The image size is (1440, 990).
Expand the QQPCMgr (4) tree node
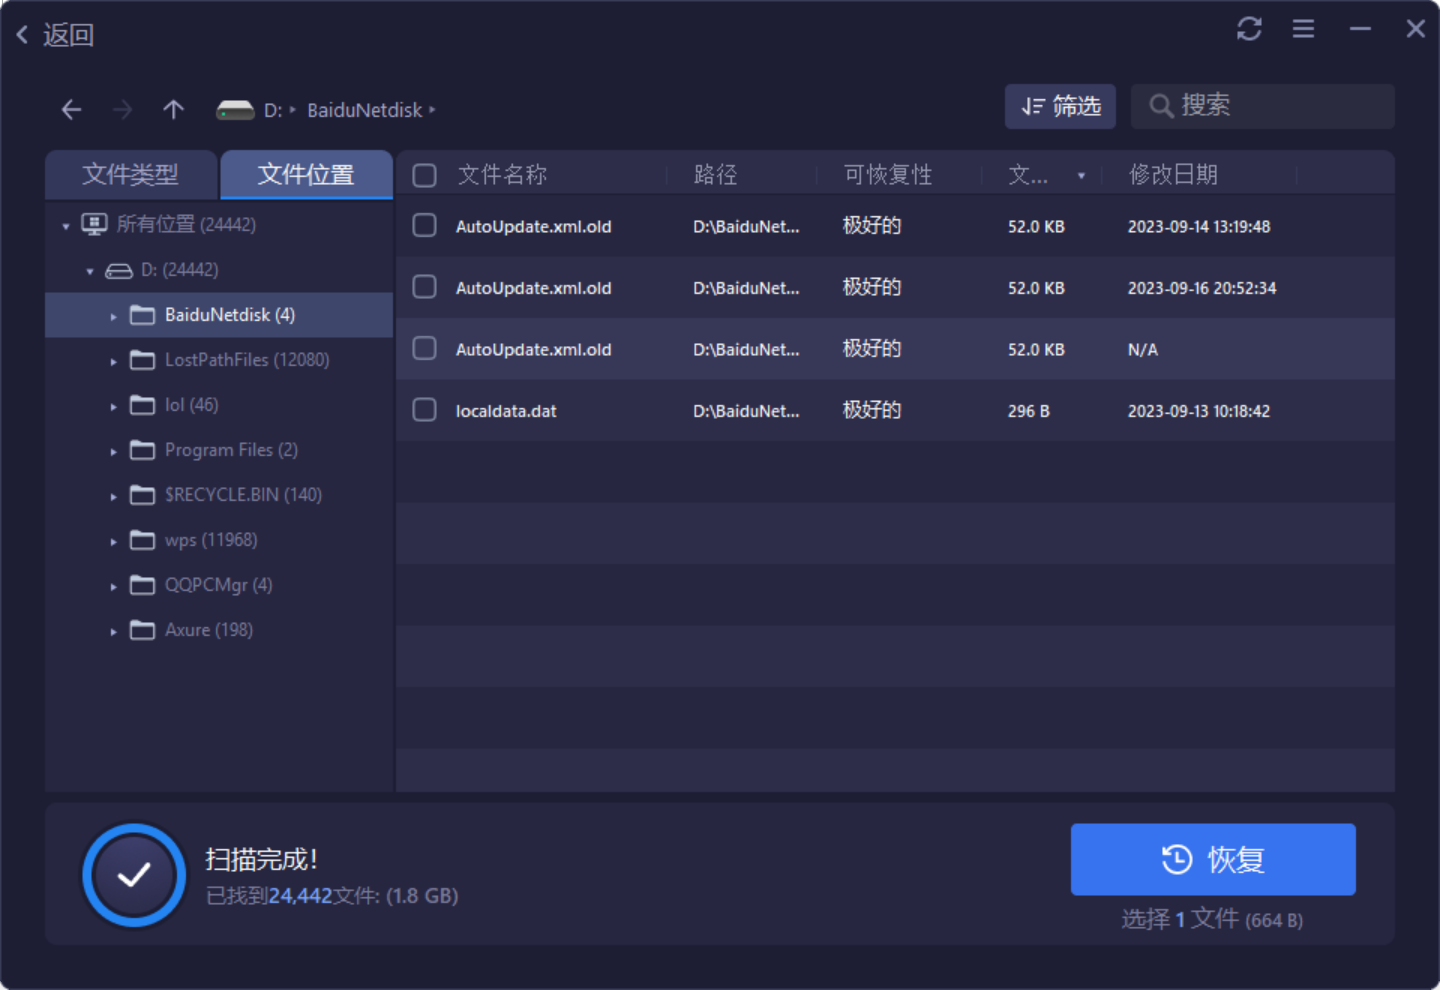click(114, 586)
